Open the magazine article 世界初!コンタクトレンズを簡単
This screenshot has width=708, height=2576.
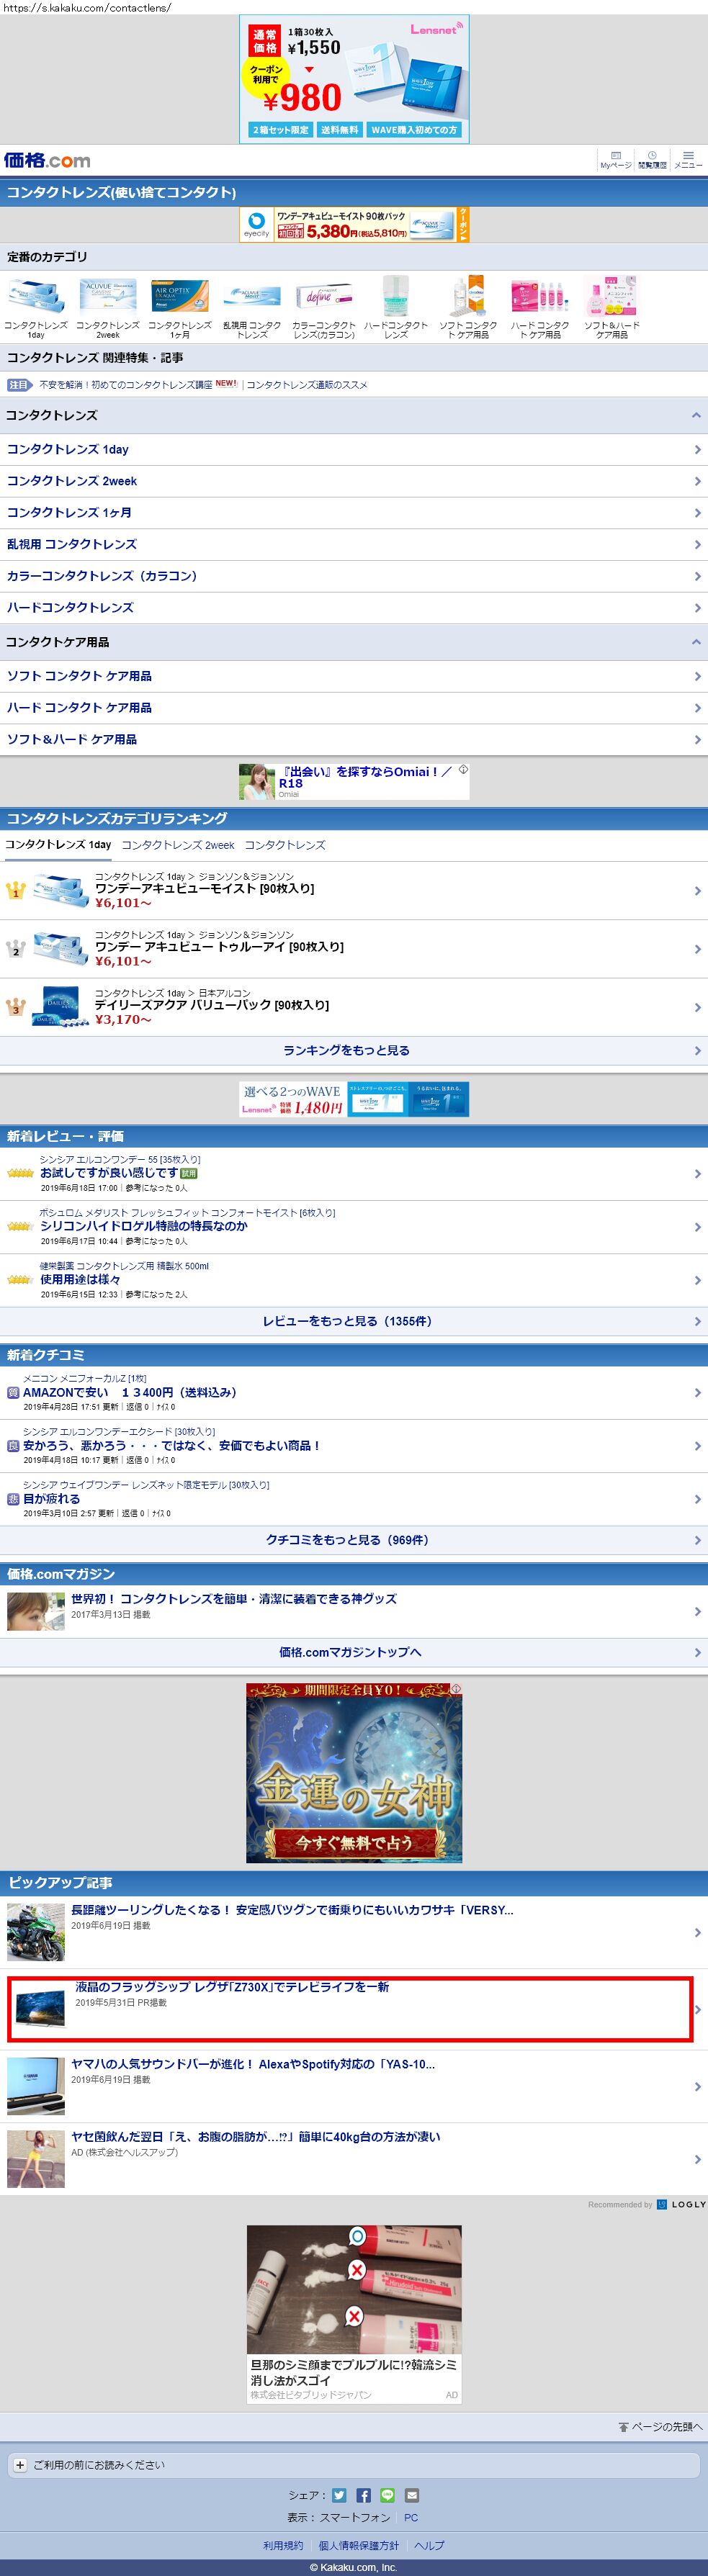(354, 1611)
